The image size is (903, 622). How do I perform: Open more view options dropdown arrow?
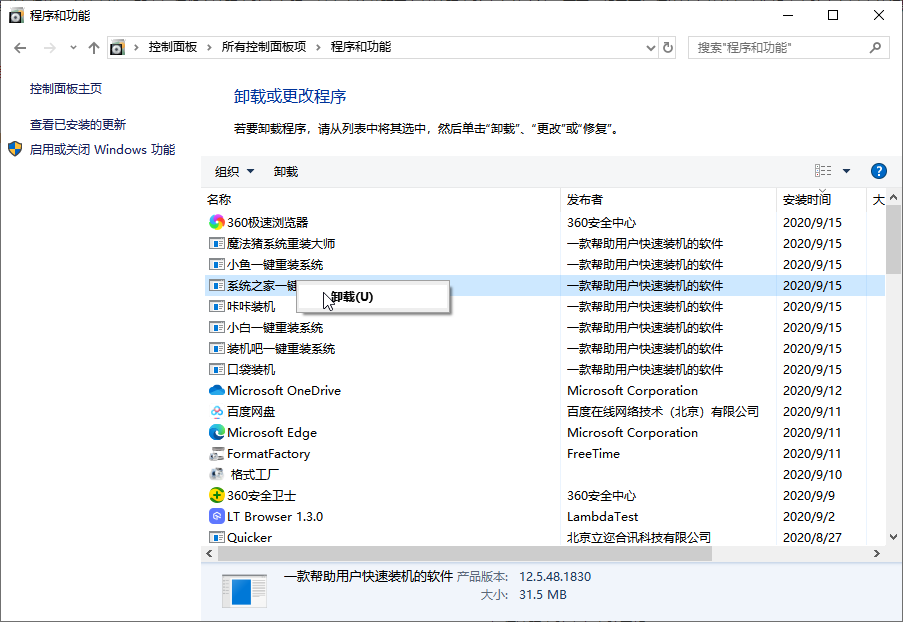(x=846, y=171)
